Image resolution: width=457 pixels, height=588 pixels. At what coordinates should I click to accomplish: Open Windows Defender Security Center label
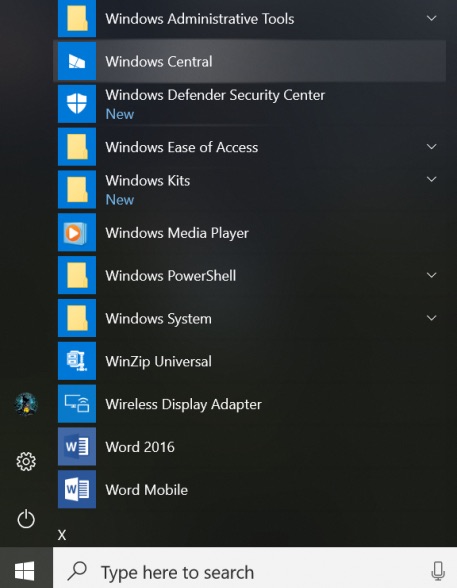(x=215, y=95)
